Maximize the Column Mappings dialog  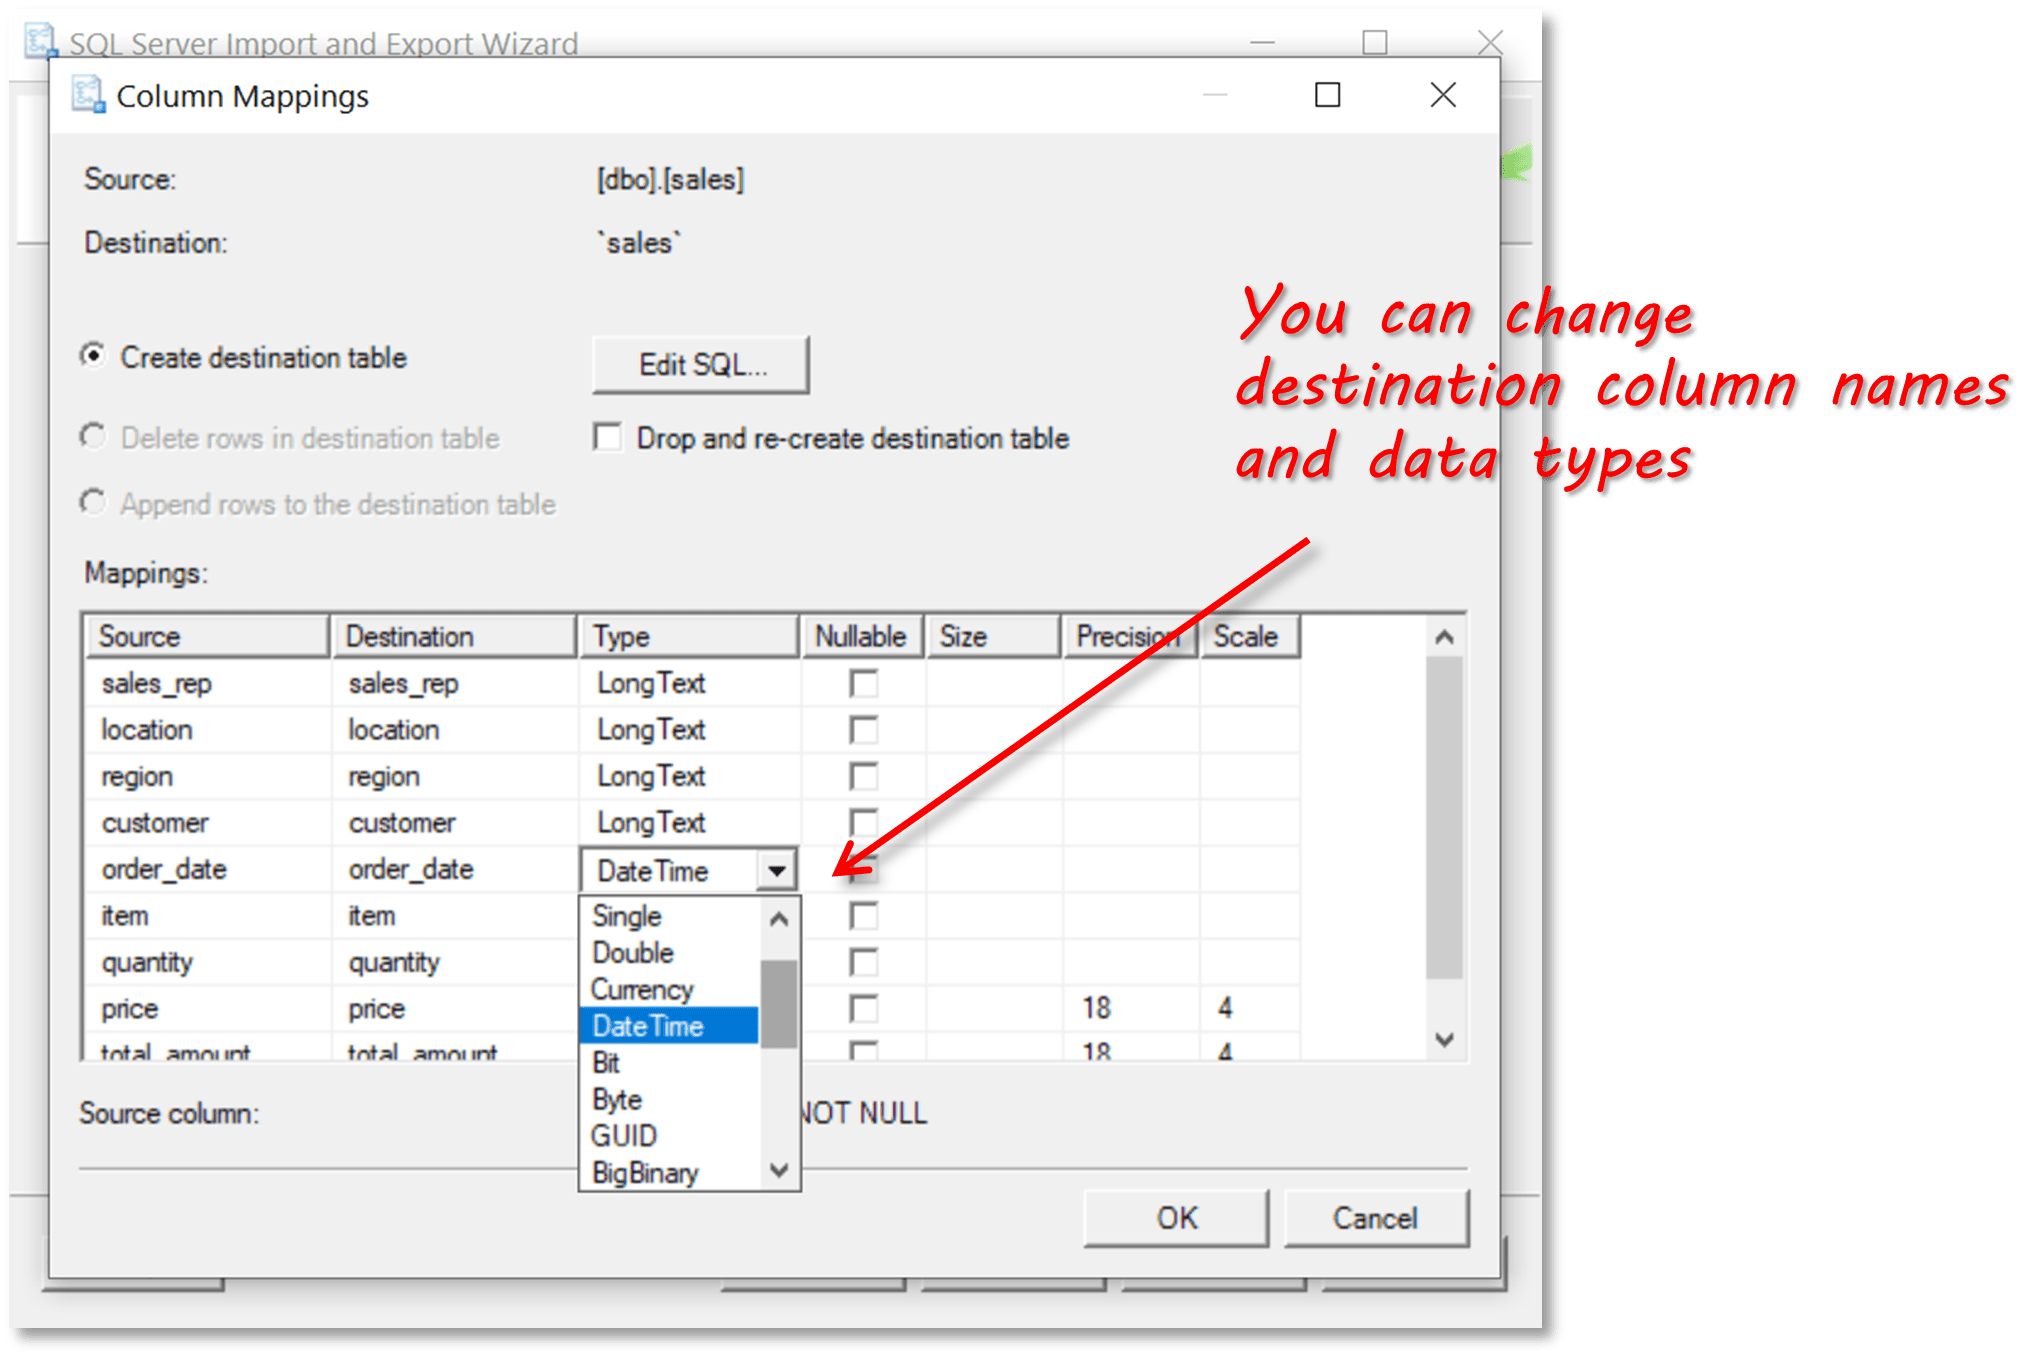[1327, 95]
